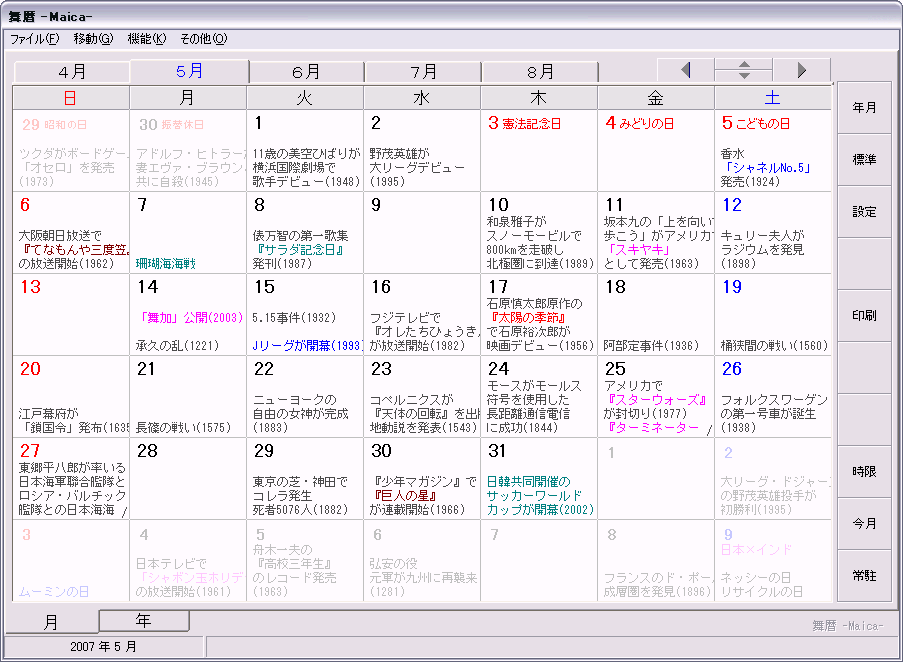The image size is (903, 662).
Task: Select May 27 東郷平八郎 cell
Action: (x=71, y=479)
